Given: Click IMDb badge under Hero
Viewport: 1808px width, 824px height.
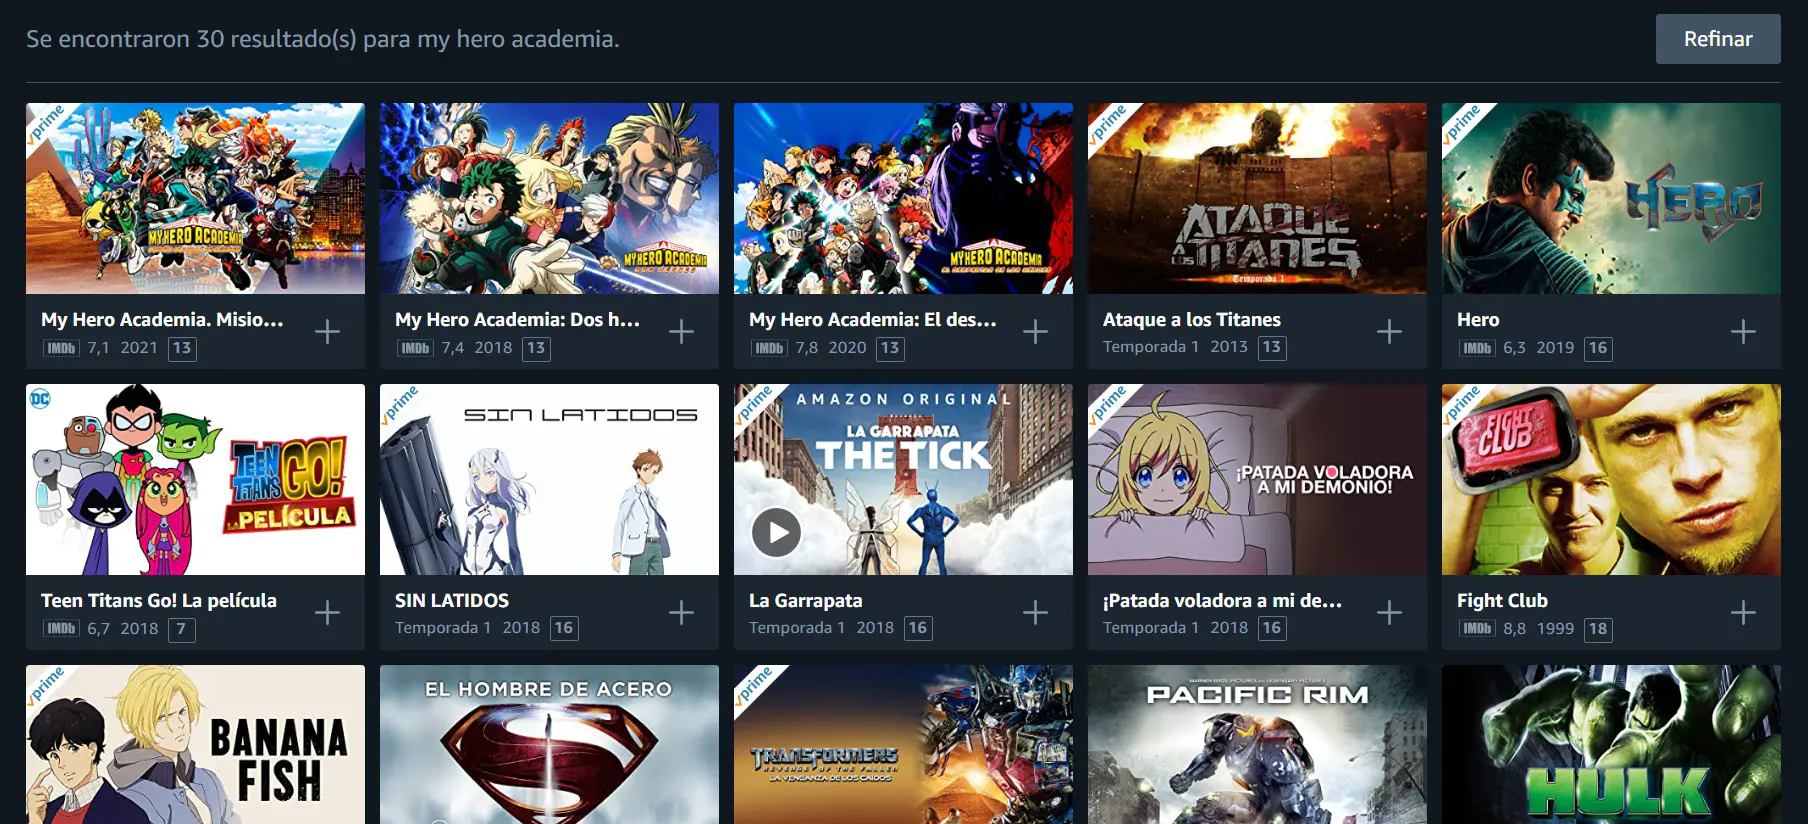Looking at the screenshot, I should [1477, 348].
